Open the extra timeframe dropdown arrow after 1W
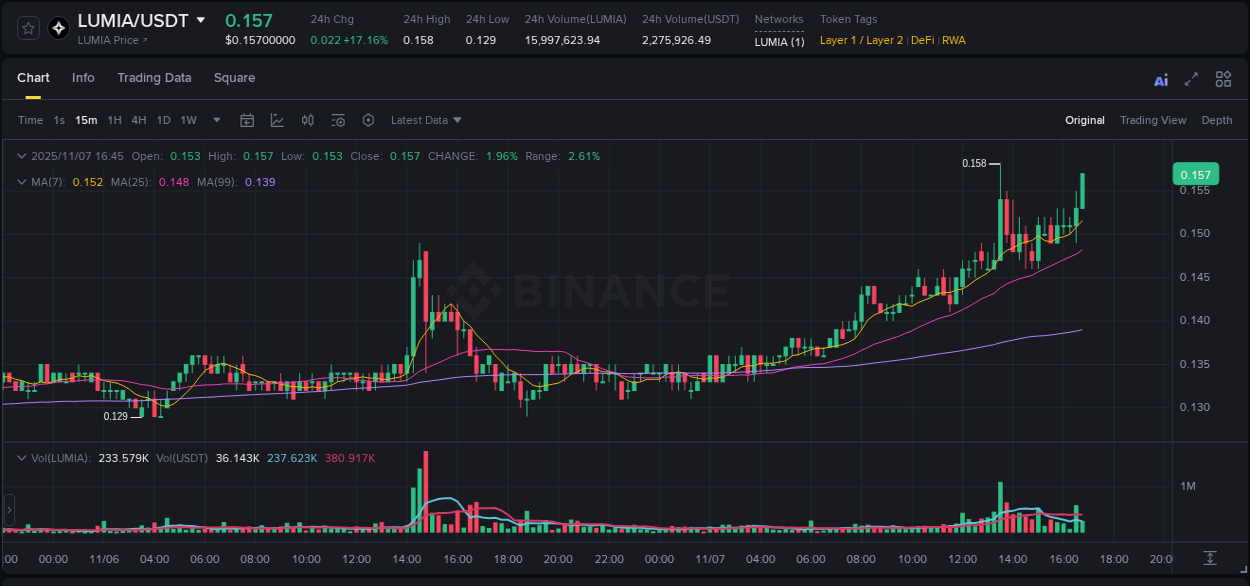1250x586 pixels. [215, 120]
